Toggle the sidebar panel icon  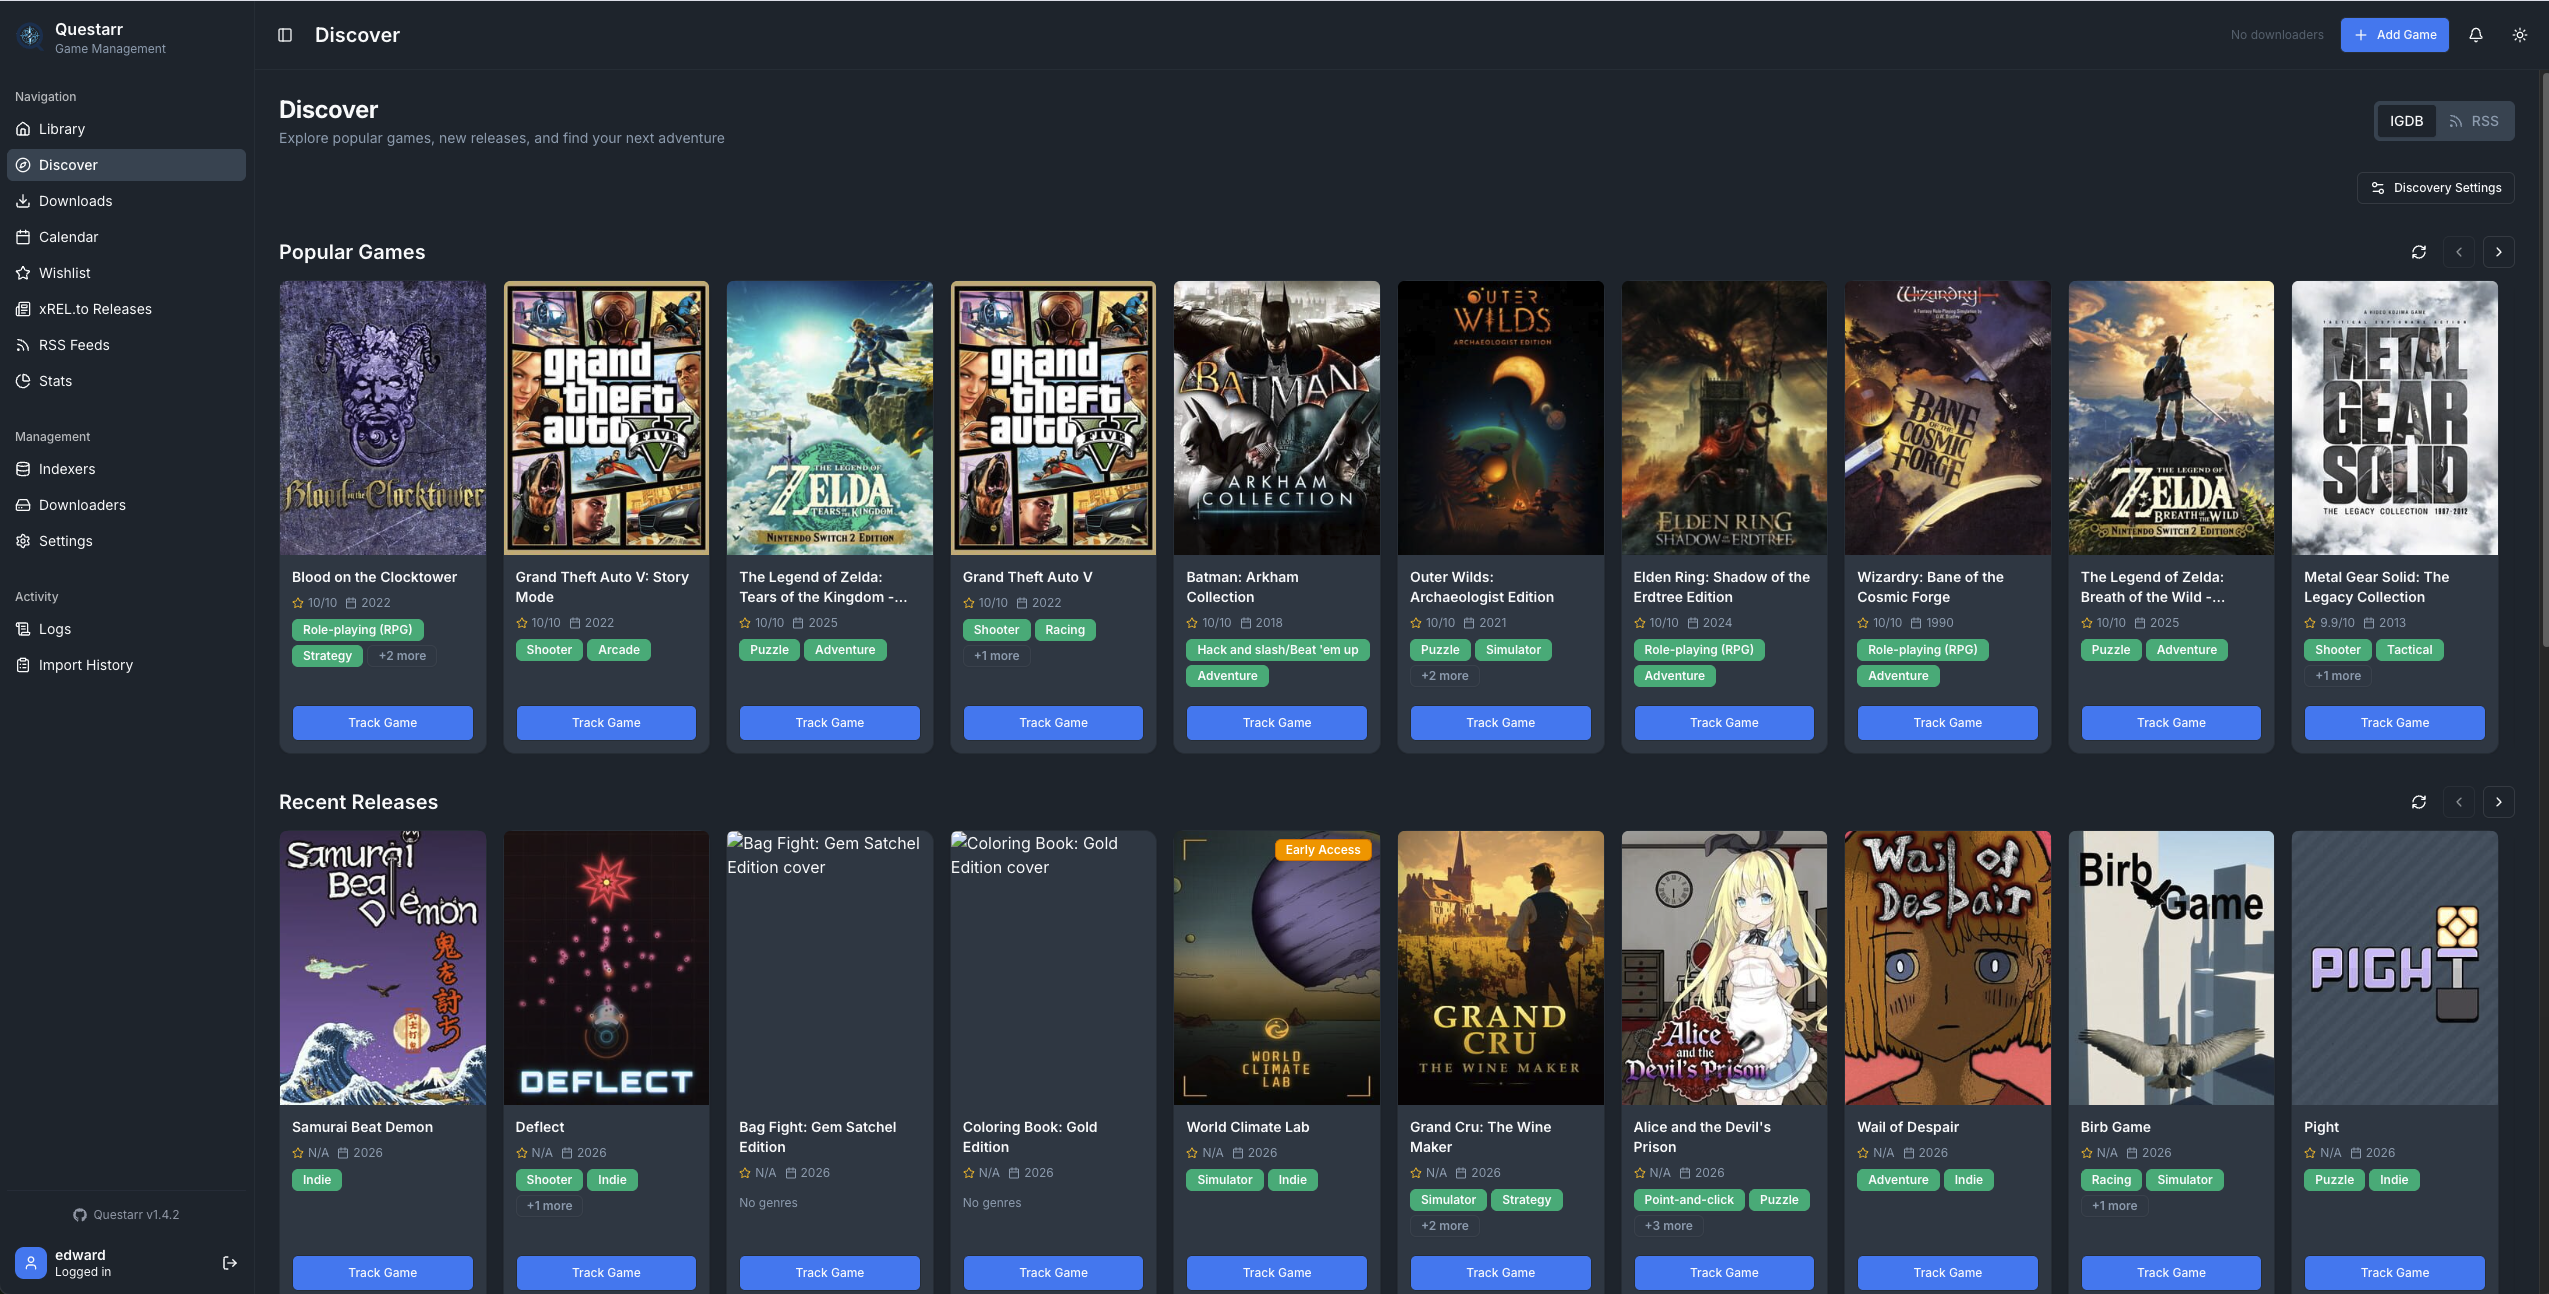pos(285,35)
